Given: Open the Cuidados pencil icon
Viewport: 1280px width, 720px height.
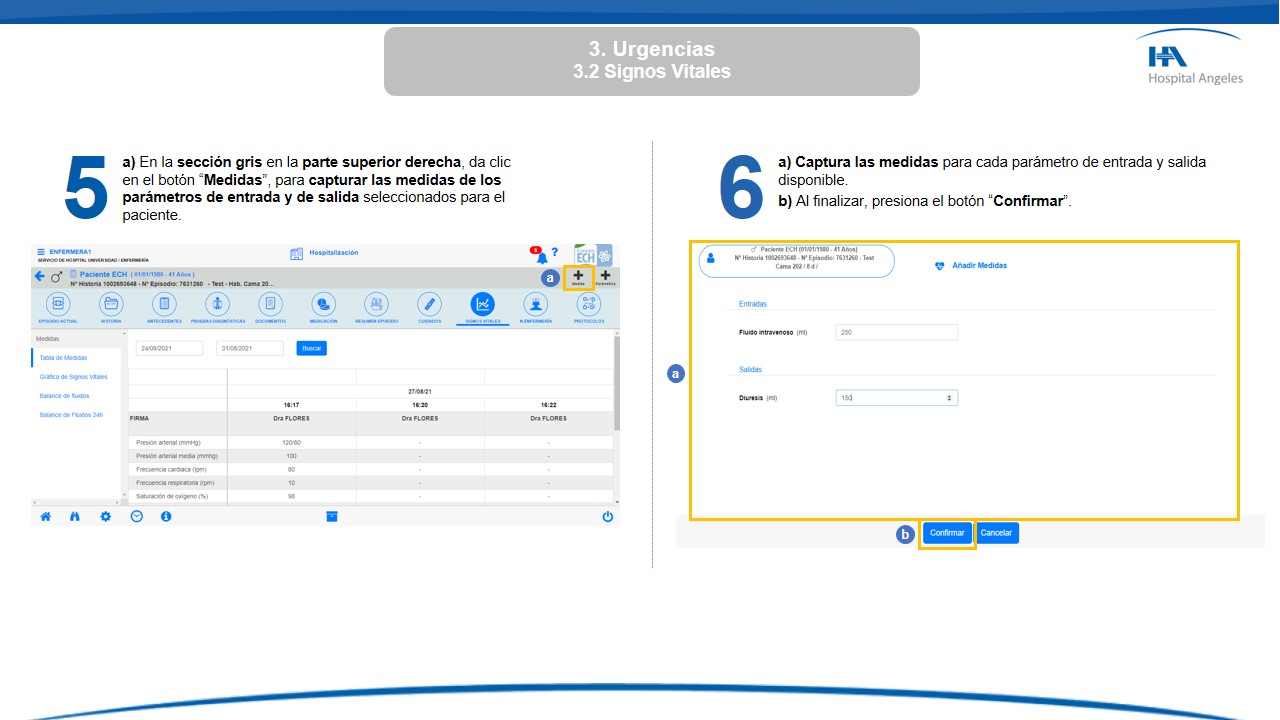Looking at the screenshot, I should tap(429, 304).
